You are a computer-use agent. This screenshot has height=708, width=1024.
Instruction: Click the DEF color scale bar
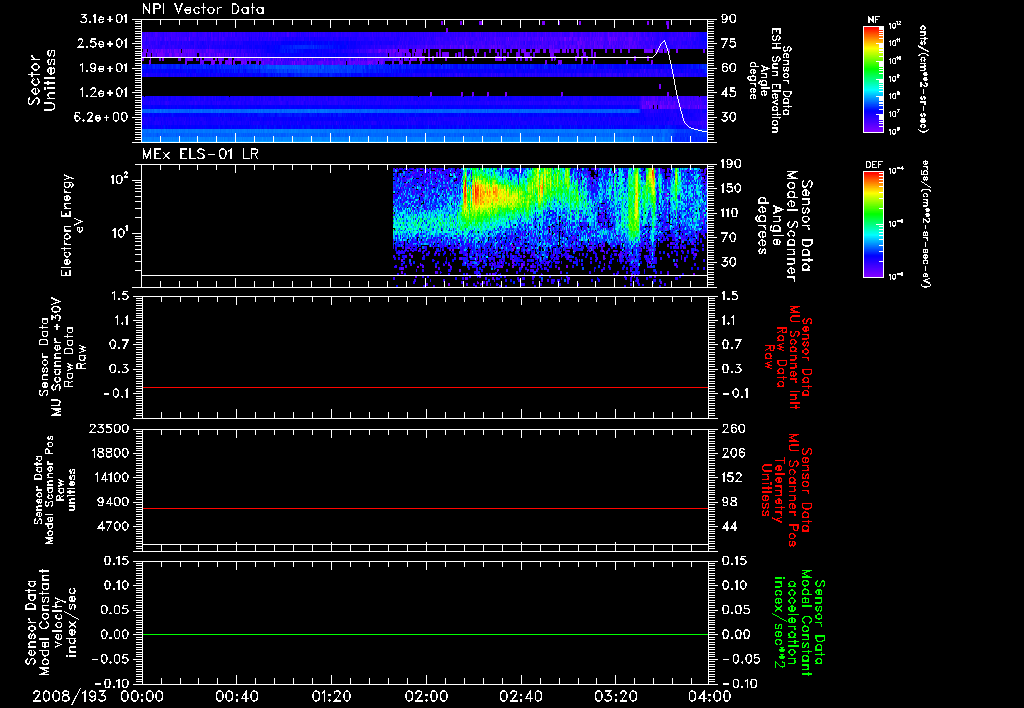(x=874, y=224)
